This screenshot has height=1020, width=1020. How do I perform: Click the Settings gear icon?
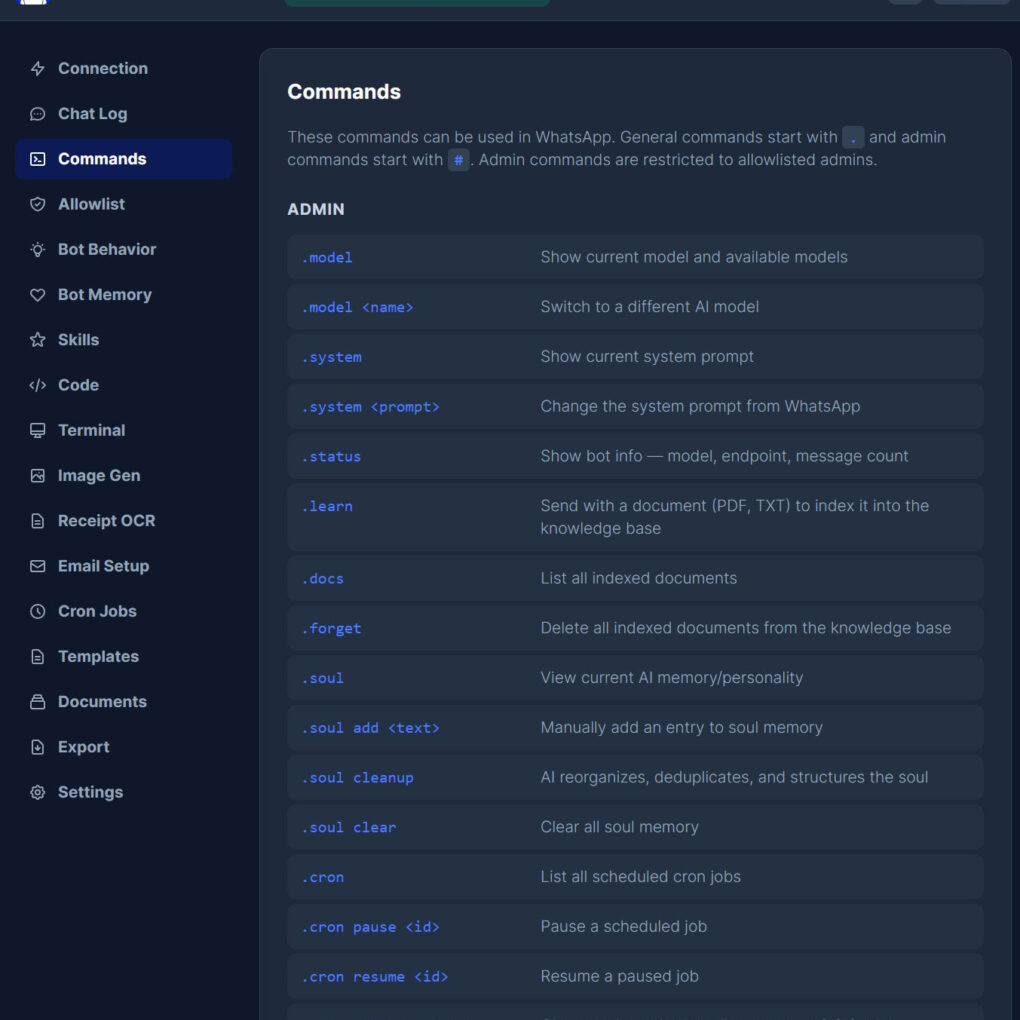(x=38, y=792)
